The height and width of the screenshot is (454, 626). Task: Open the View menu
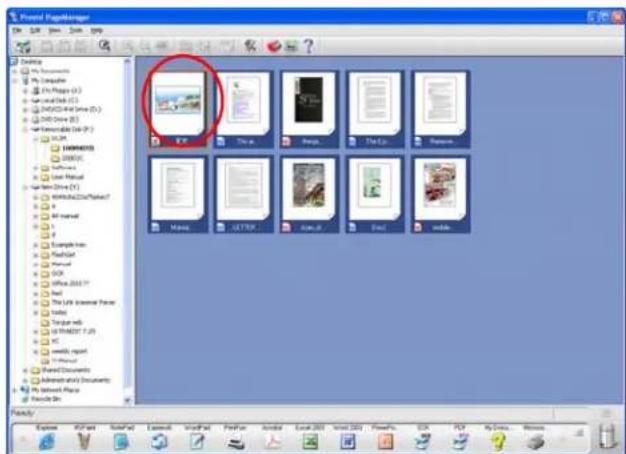click(55, 30)
